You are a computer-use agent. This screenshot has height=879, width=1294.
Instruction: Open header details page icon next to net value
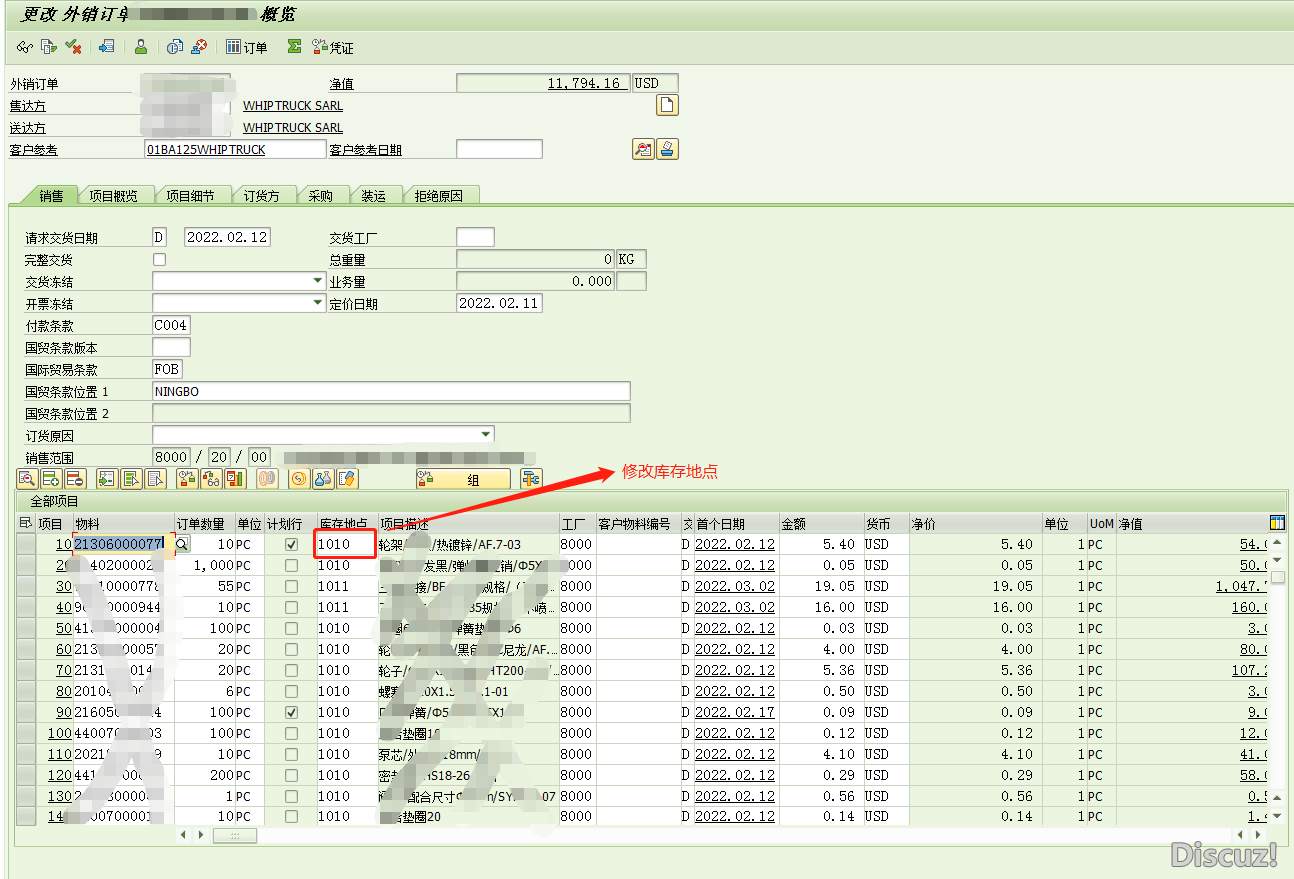[x=667, y=105]
